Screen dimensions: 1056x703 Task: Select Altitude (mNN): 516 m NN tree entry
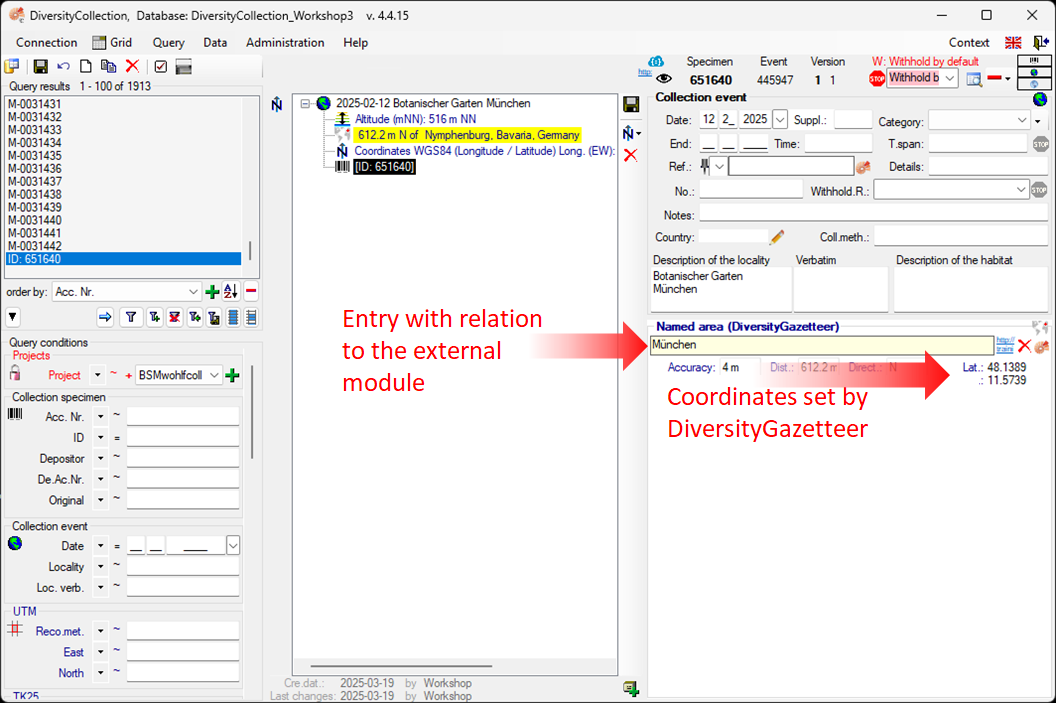(x=416, y=119)
